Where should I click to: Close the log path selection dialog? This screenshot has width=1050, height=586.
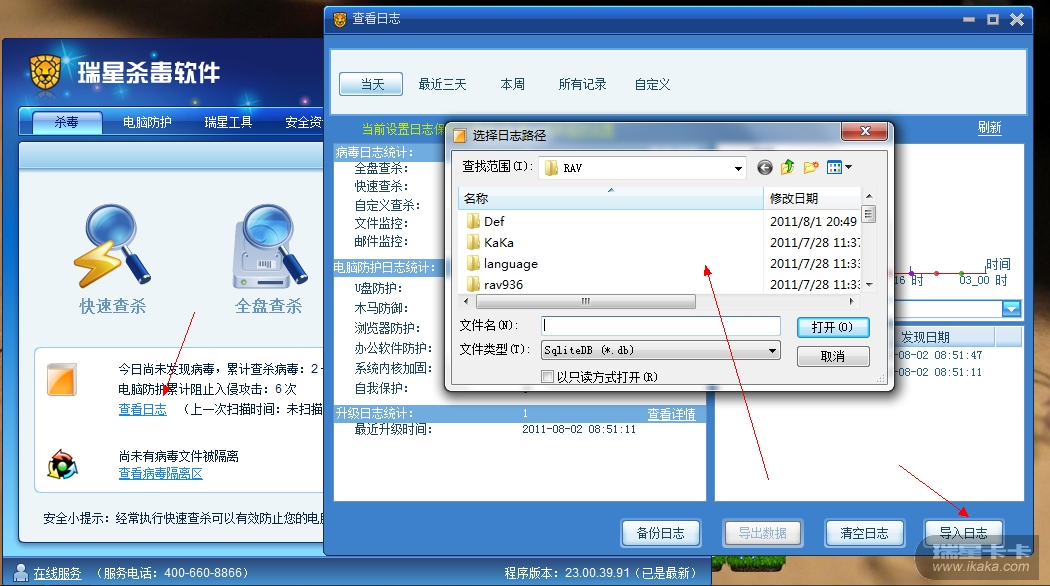pyautogui.click(x=865, y=131)
